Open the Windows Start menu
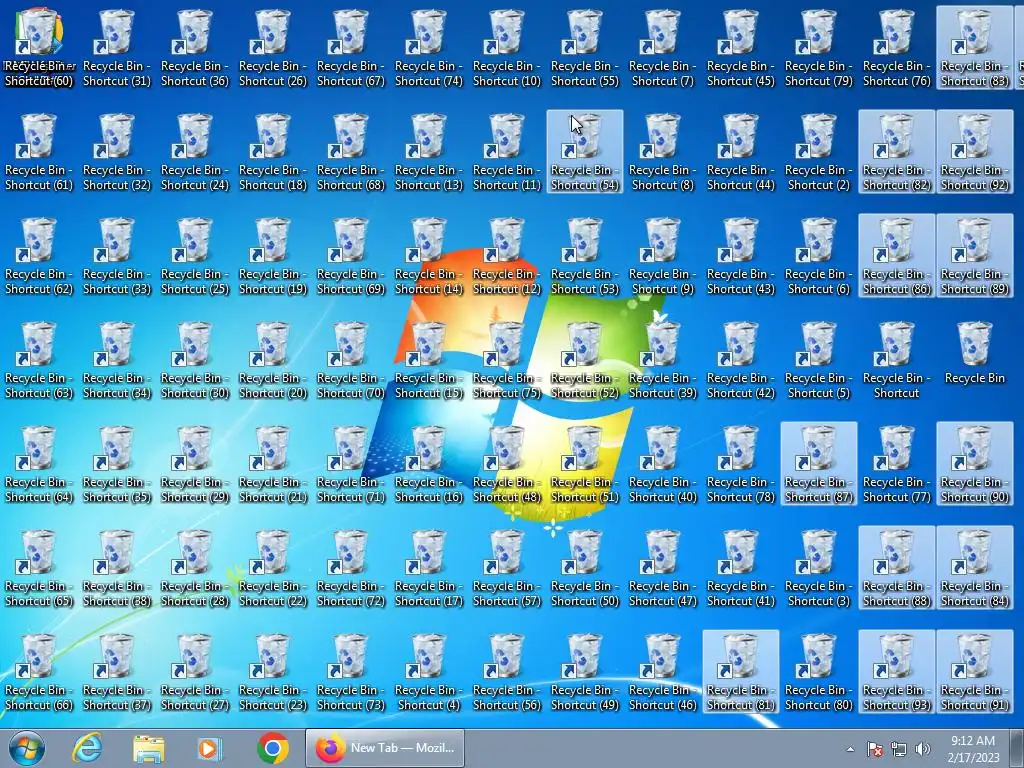Viewport: 1024px width, 768px height. pos(27,748)
